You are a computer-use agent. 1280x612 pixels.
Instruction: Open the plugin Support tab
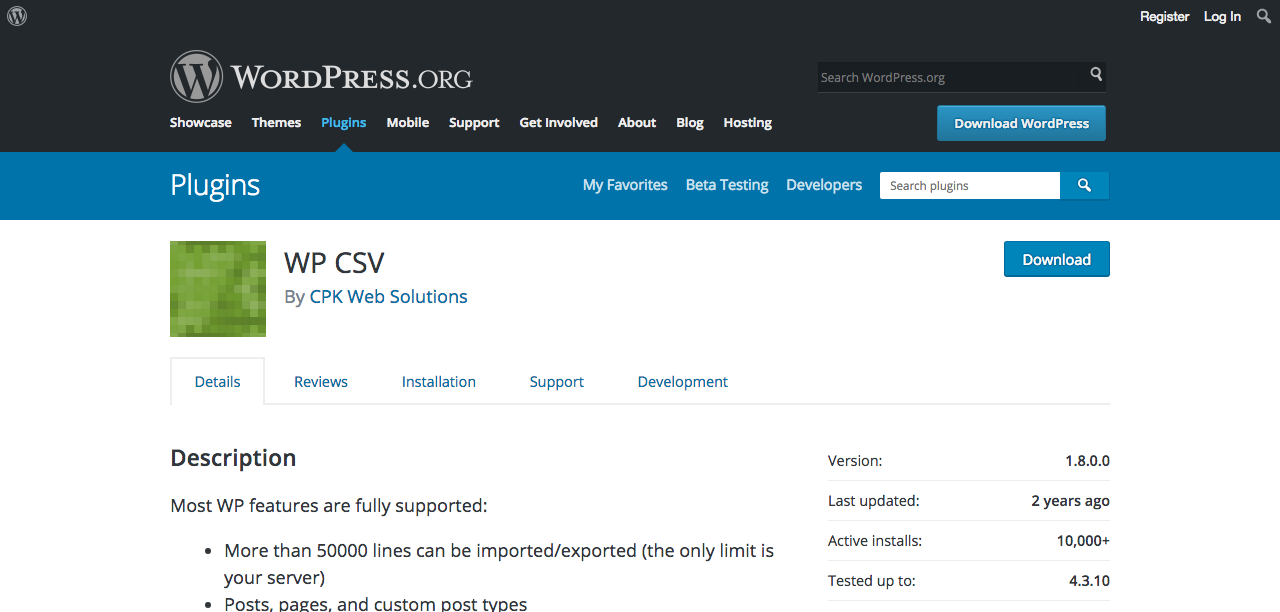(557, 382)
